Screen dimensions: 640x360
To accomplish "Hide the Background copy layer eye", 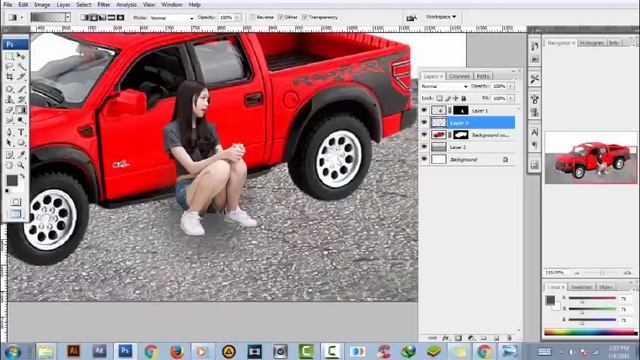I will (424, 135).
